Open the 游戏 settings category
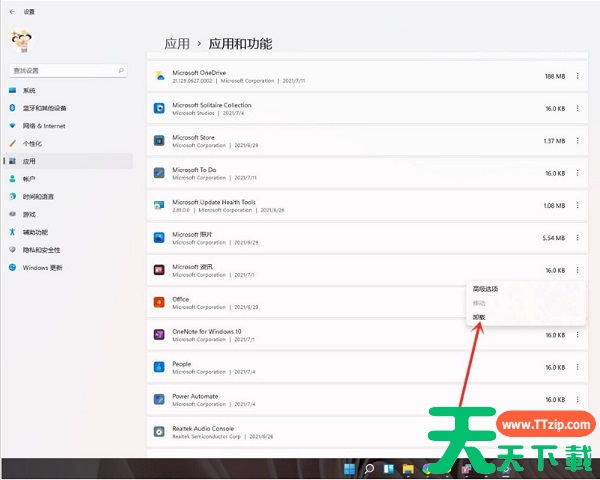The height and width of the screenshot is (480, 600). [x=68, y=214]
